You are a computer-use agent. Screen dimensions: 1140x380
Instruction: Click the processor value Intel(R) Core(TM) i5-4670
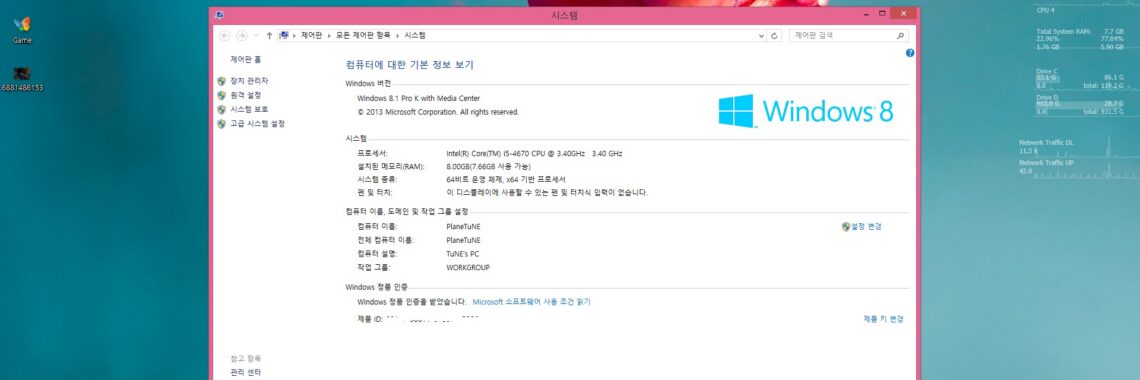click(534, 154)
